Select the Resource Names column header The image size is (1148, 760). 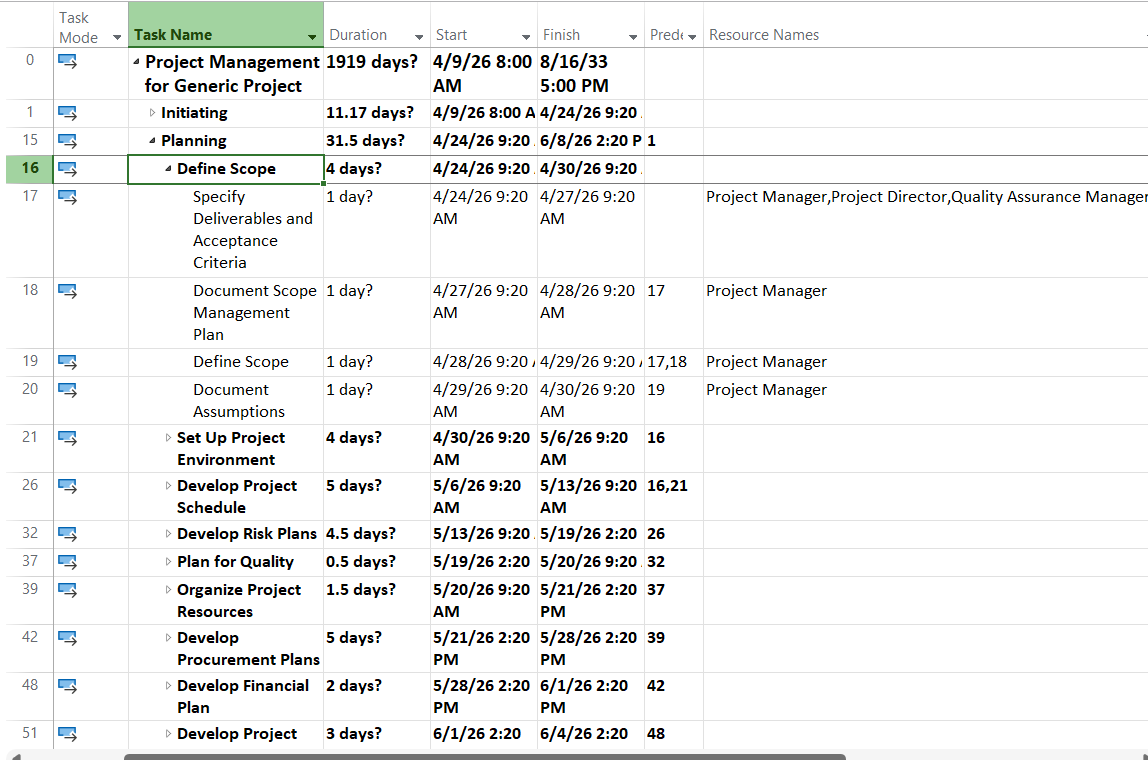pos(764,35)
